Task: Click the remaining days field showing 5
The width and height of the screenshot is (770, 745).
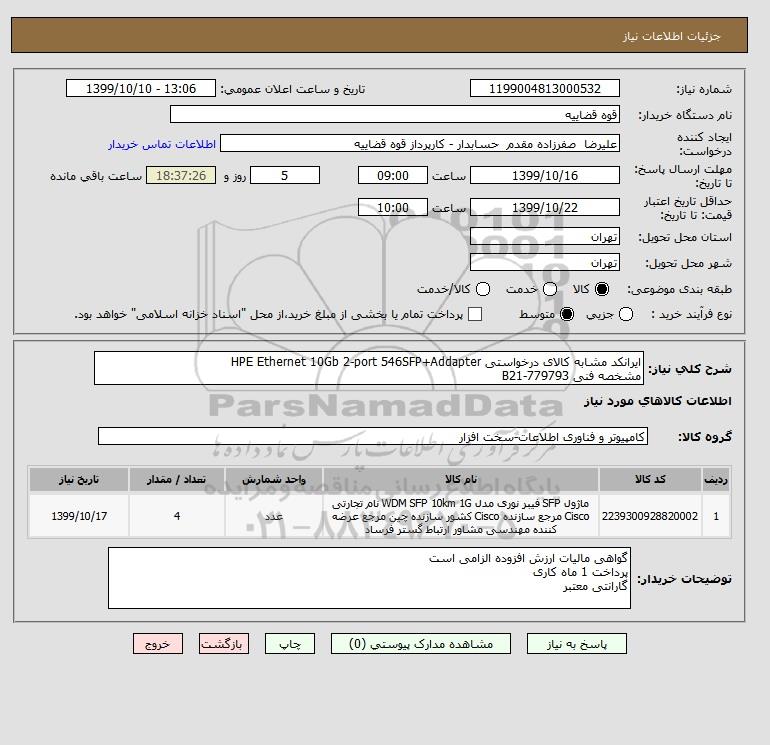Action: 285,175
